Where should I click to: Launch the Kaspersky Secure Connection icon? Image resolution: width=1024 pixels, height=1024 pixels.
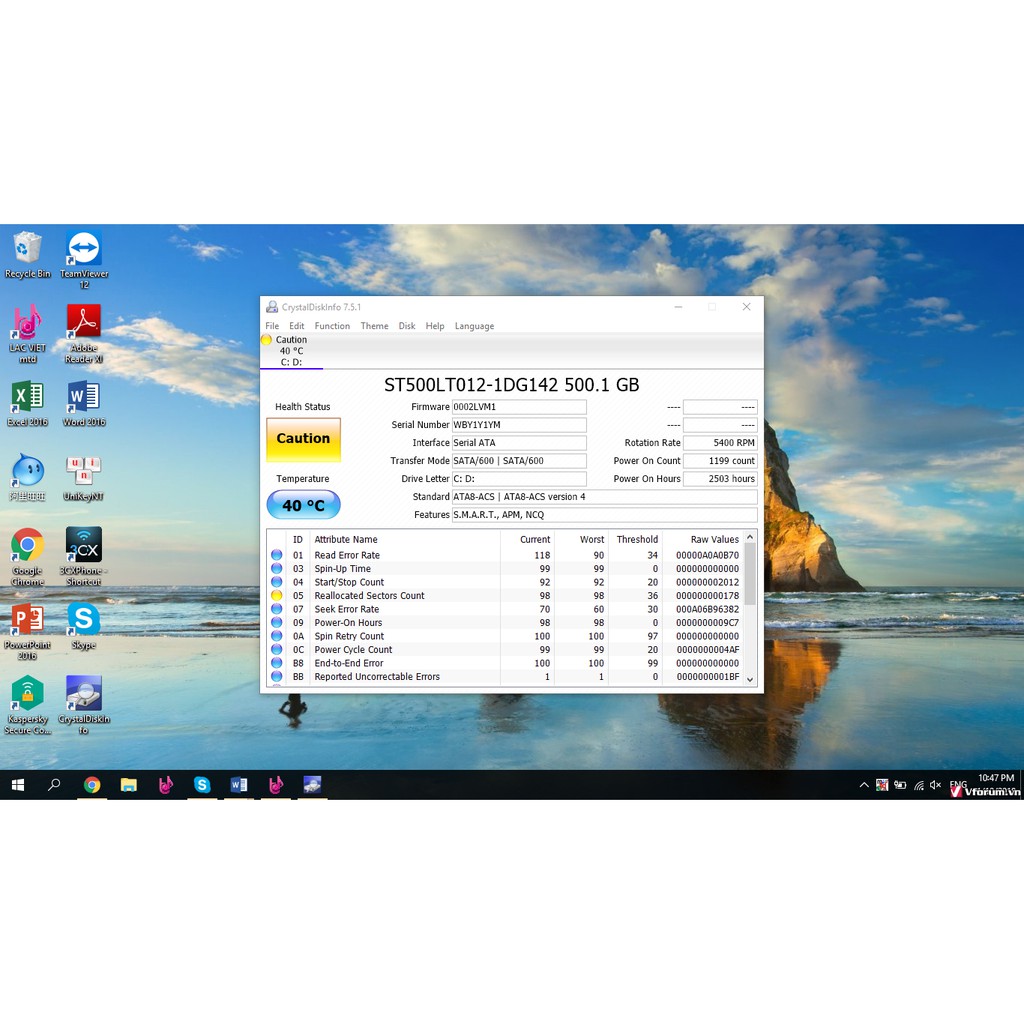(x=27, y=694)
